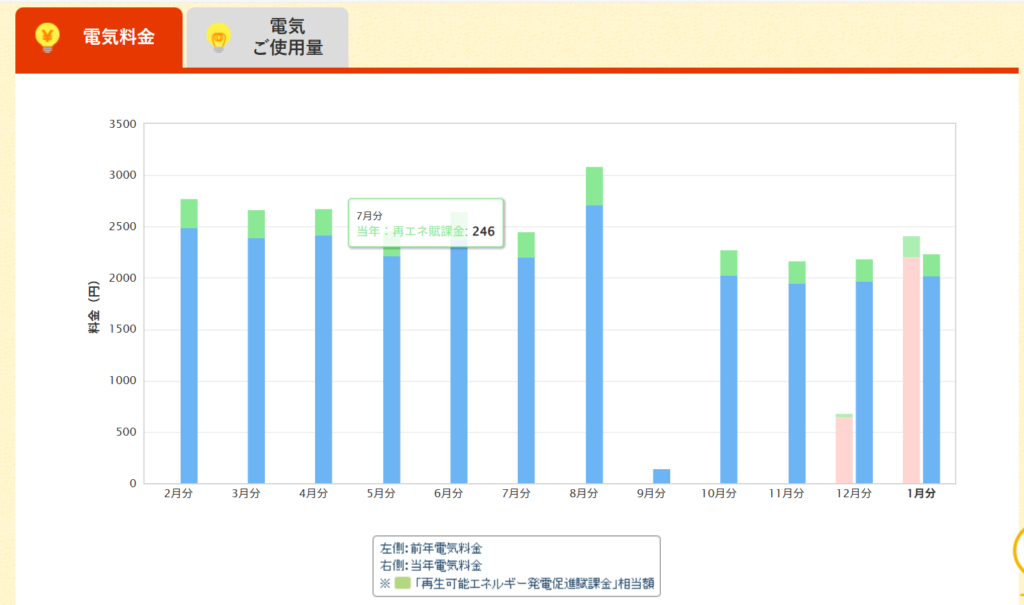Select the tiny blue bar for 9月分

[661, 476]
